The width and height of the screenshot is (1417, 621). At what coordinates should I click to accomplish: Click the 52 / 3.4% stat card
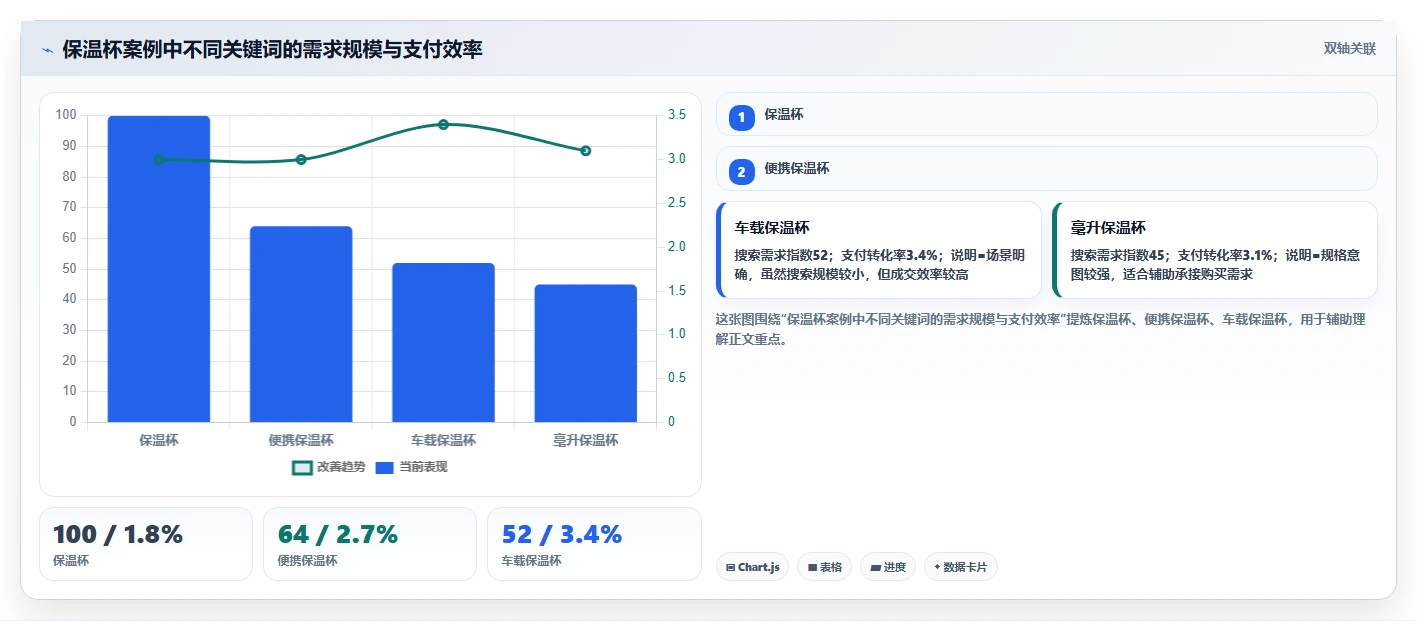click(x=594, y=544)
